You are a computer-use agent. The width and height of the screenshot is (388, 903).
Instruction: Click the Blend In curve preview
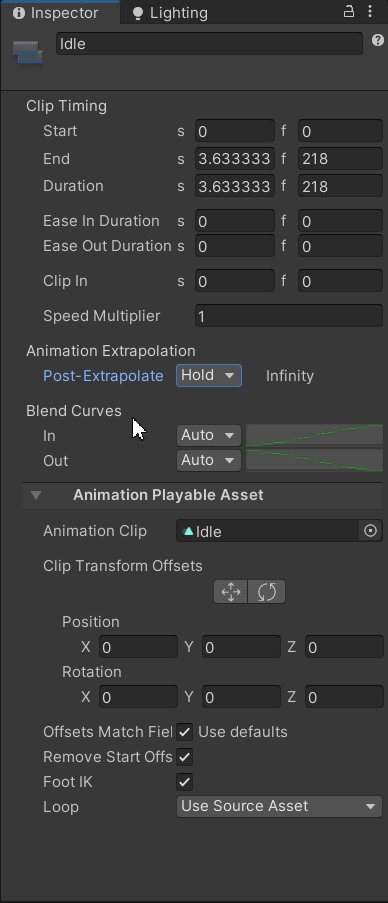[x=314, y=435]
